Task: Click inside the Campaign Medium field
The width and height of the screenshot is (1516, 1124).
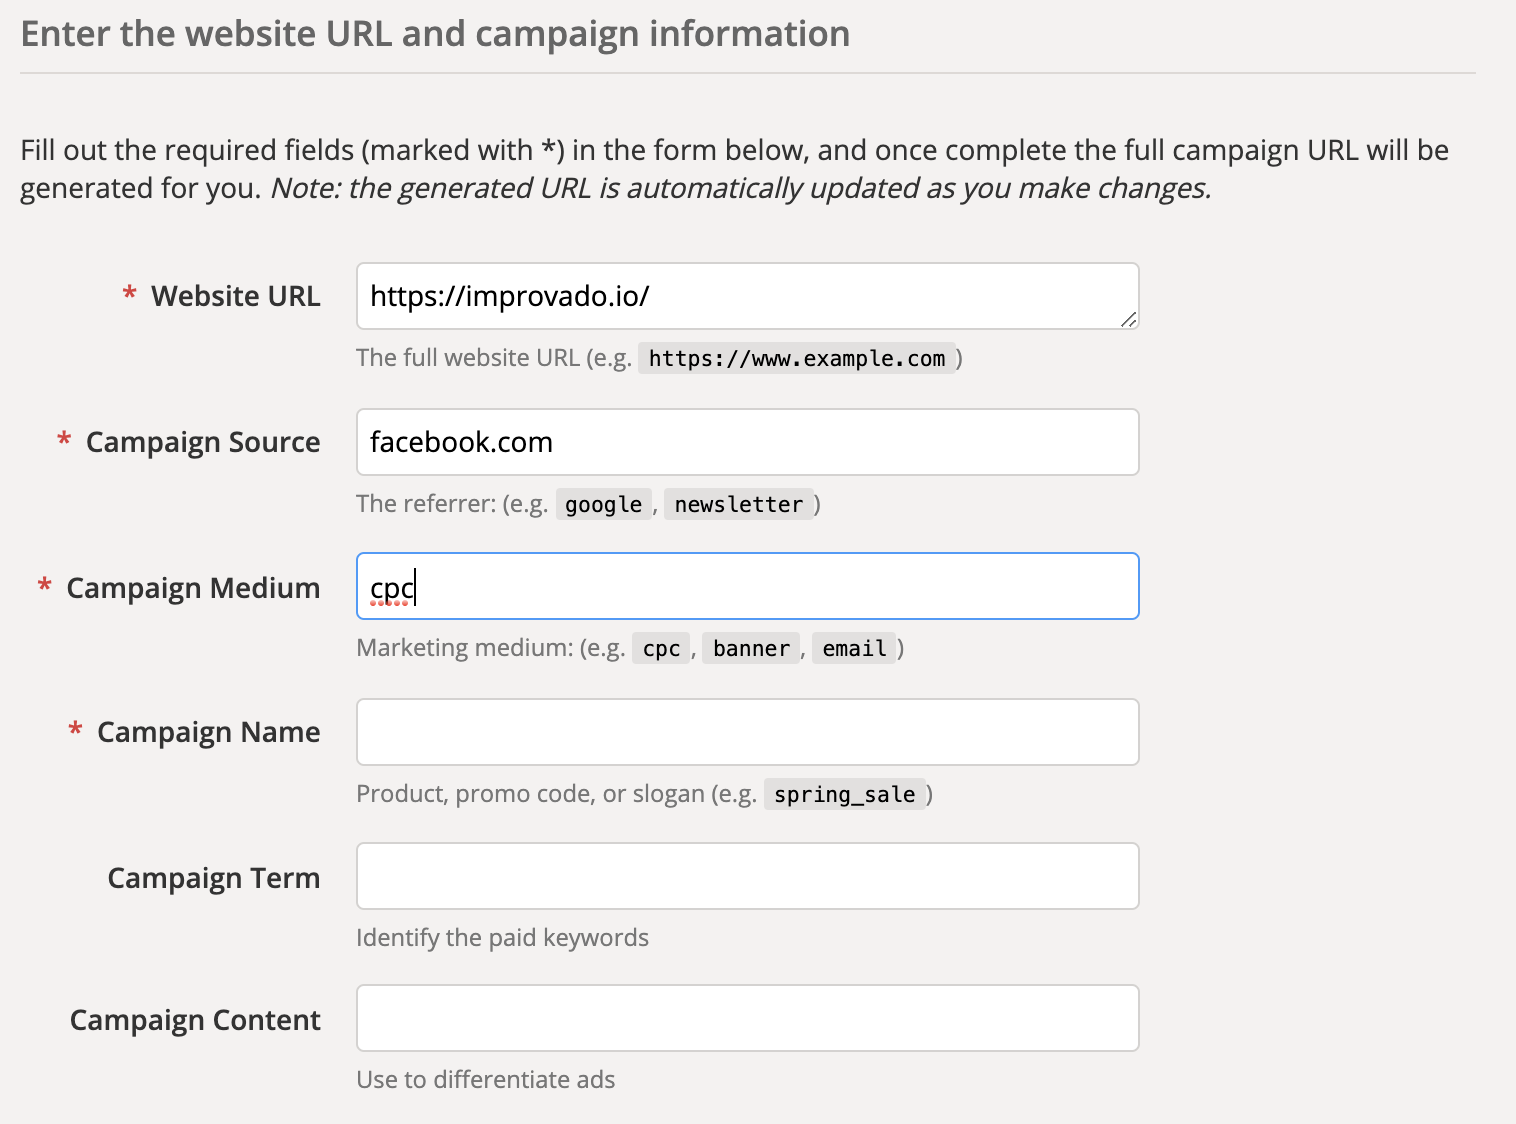Action: pos(747,586)
